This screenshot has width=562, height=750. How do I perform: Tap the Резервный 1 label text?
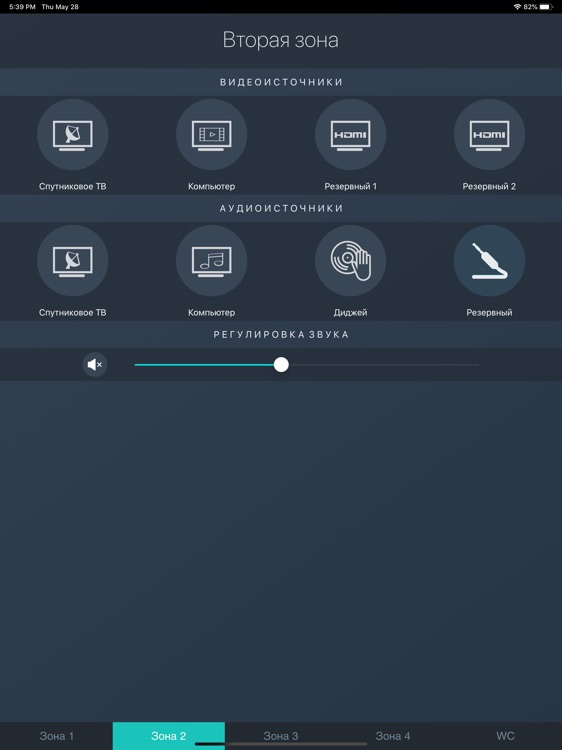[351, 187]
